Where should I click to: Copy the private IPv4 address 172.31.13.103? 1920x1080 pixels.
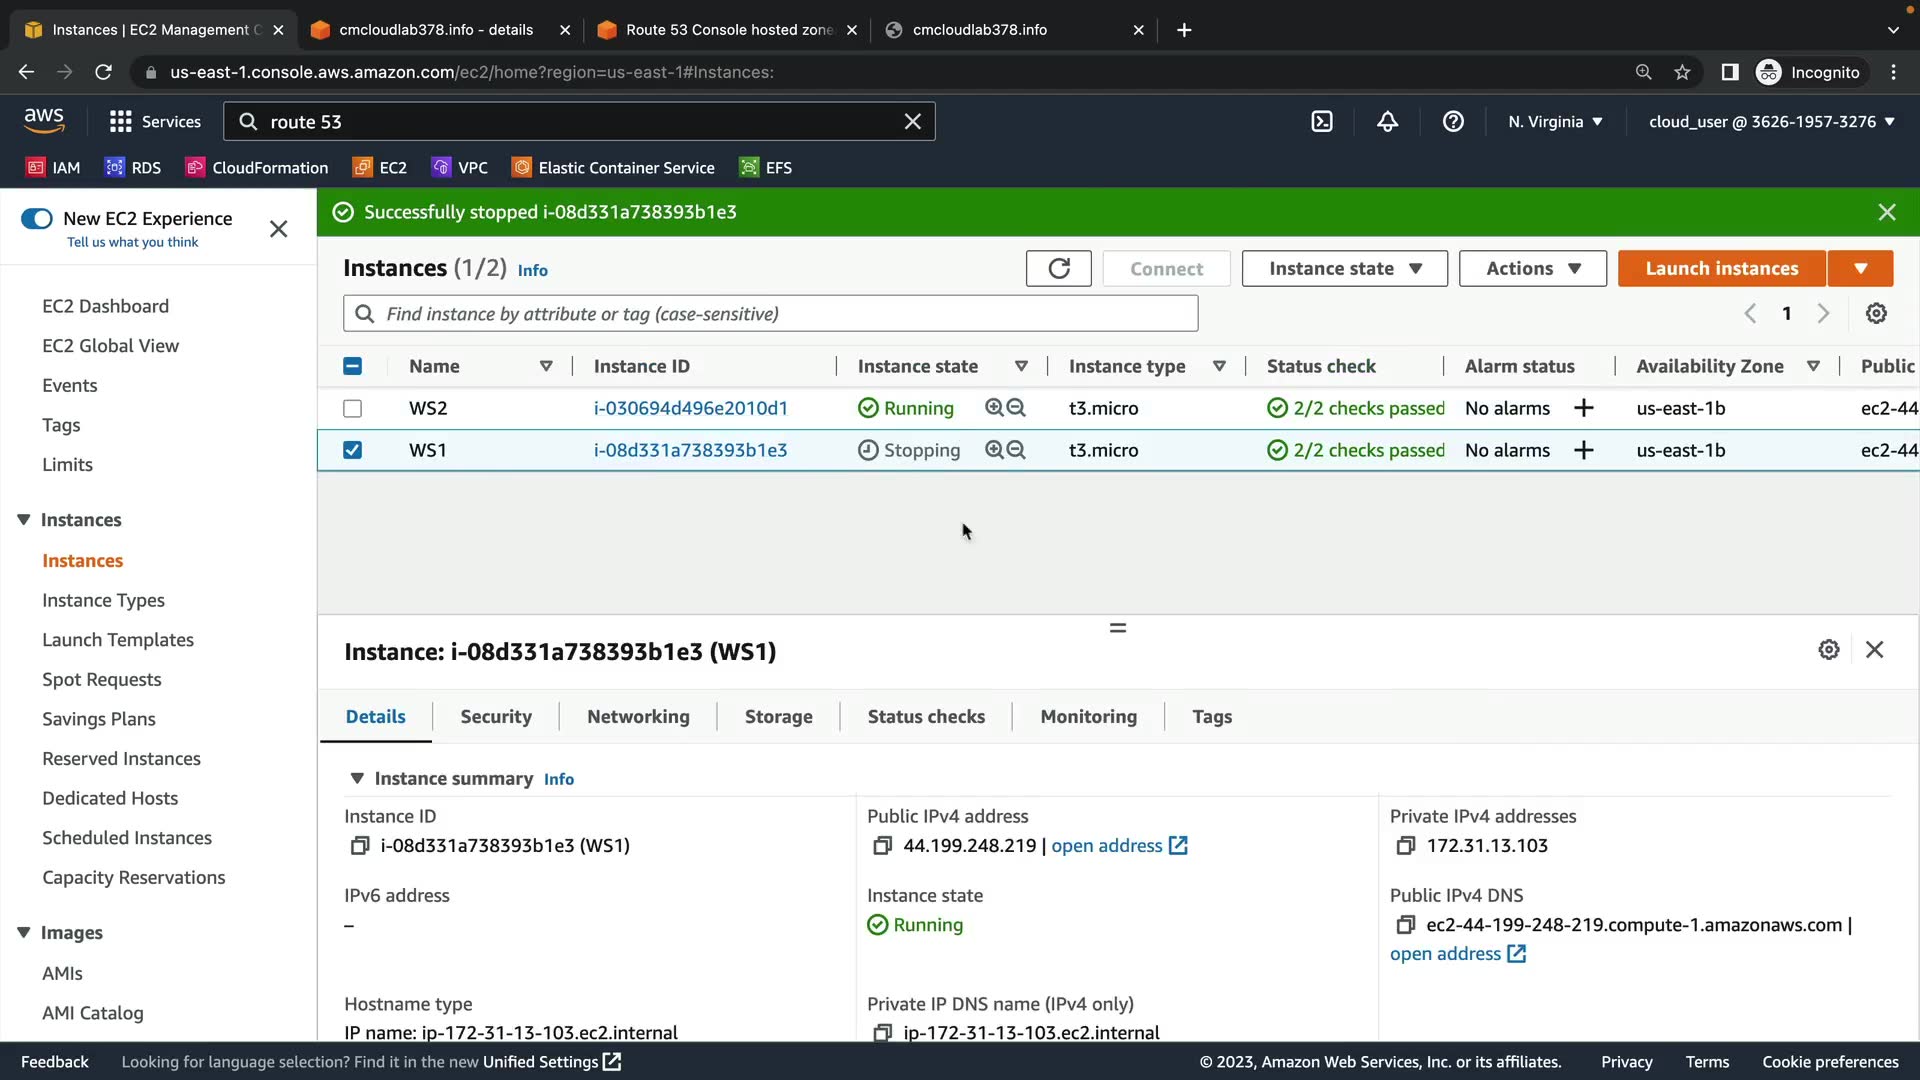(x=1405, y=846)
